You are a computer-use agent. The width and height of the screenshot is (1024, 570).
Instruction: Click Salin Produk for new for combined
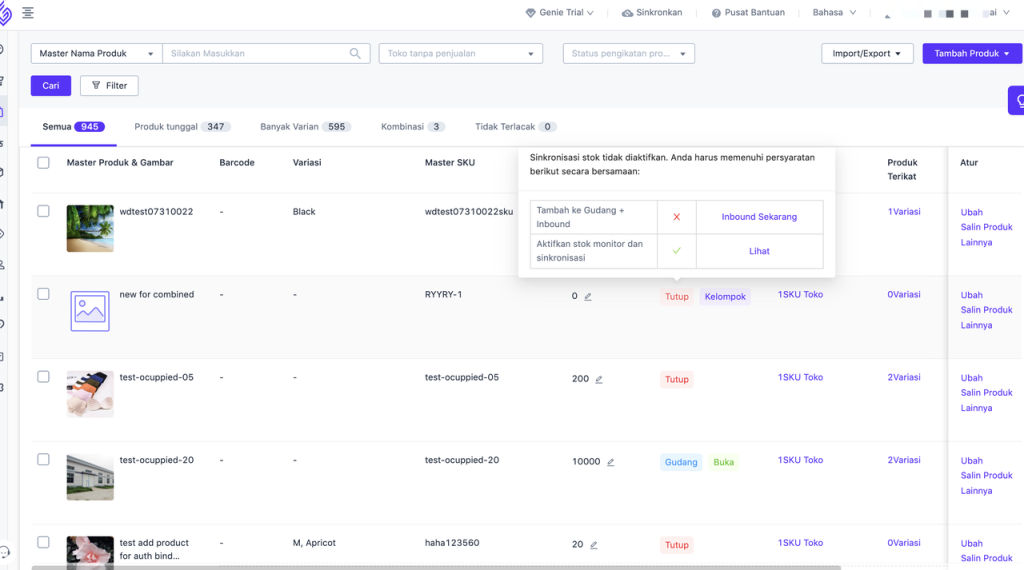(x=986, y=309)
